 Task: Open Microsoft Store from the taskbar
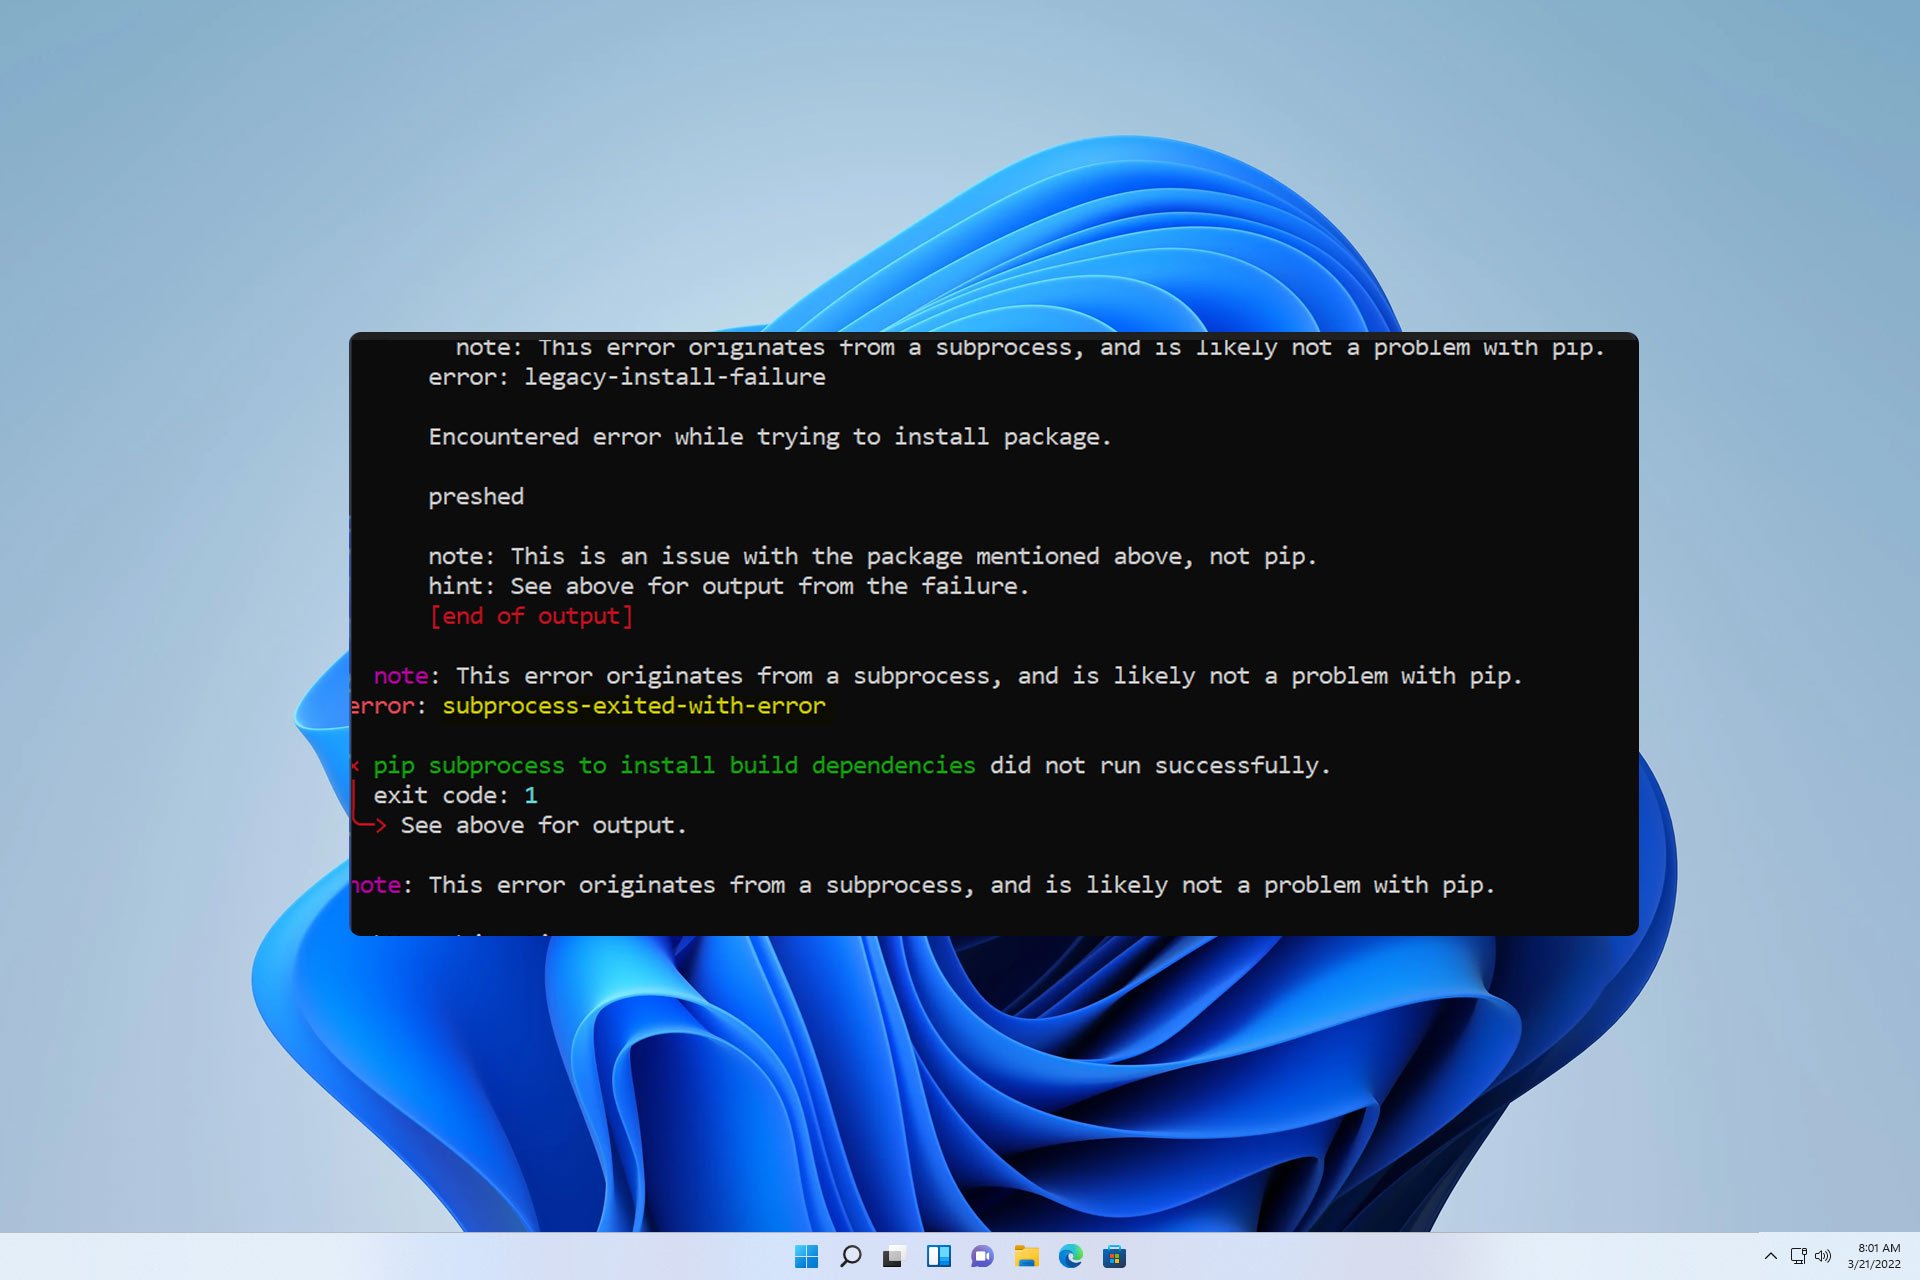point(1114,1257)
